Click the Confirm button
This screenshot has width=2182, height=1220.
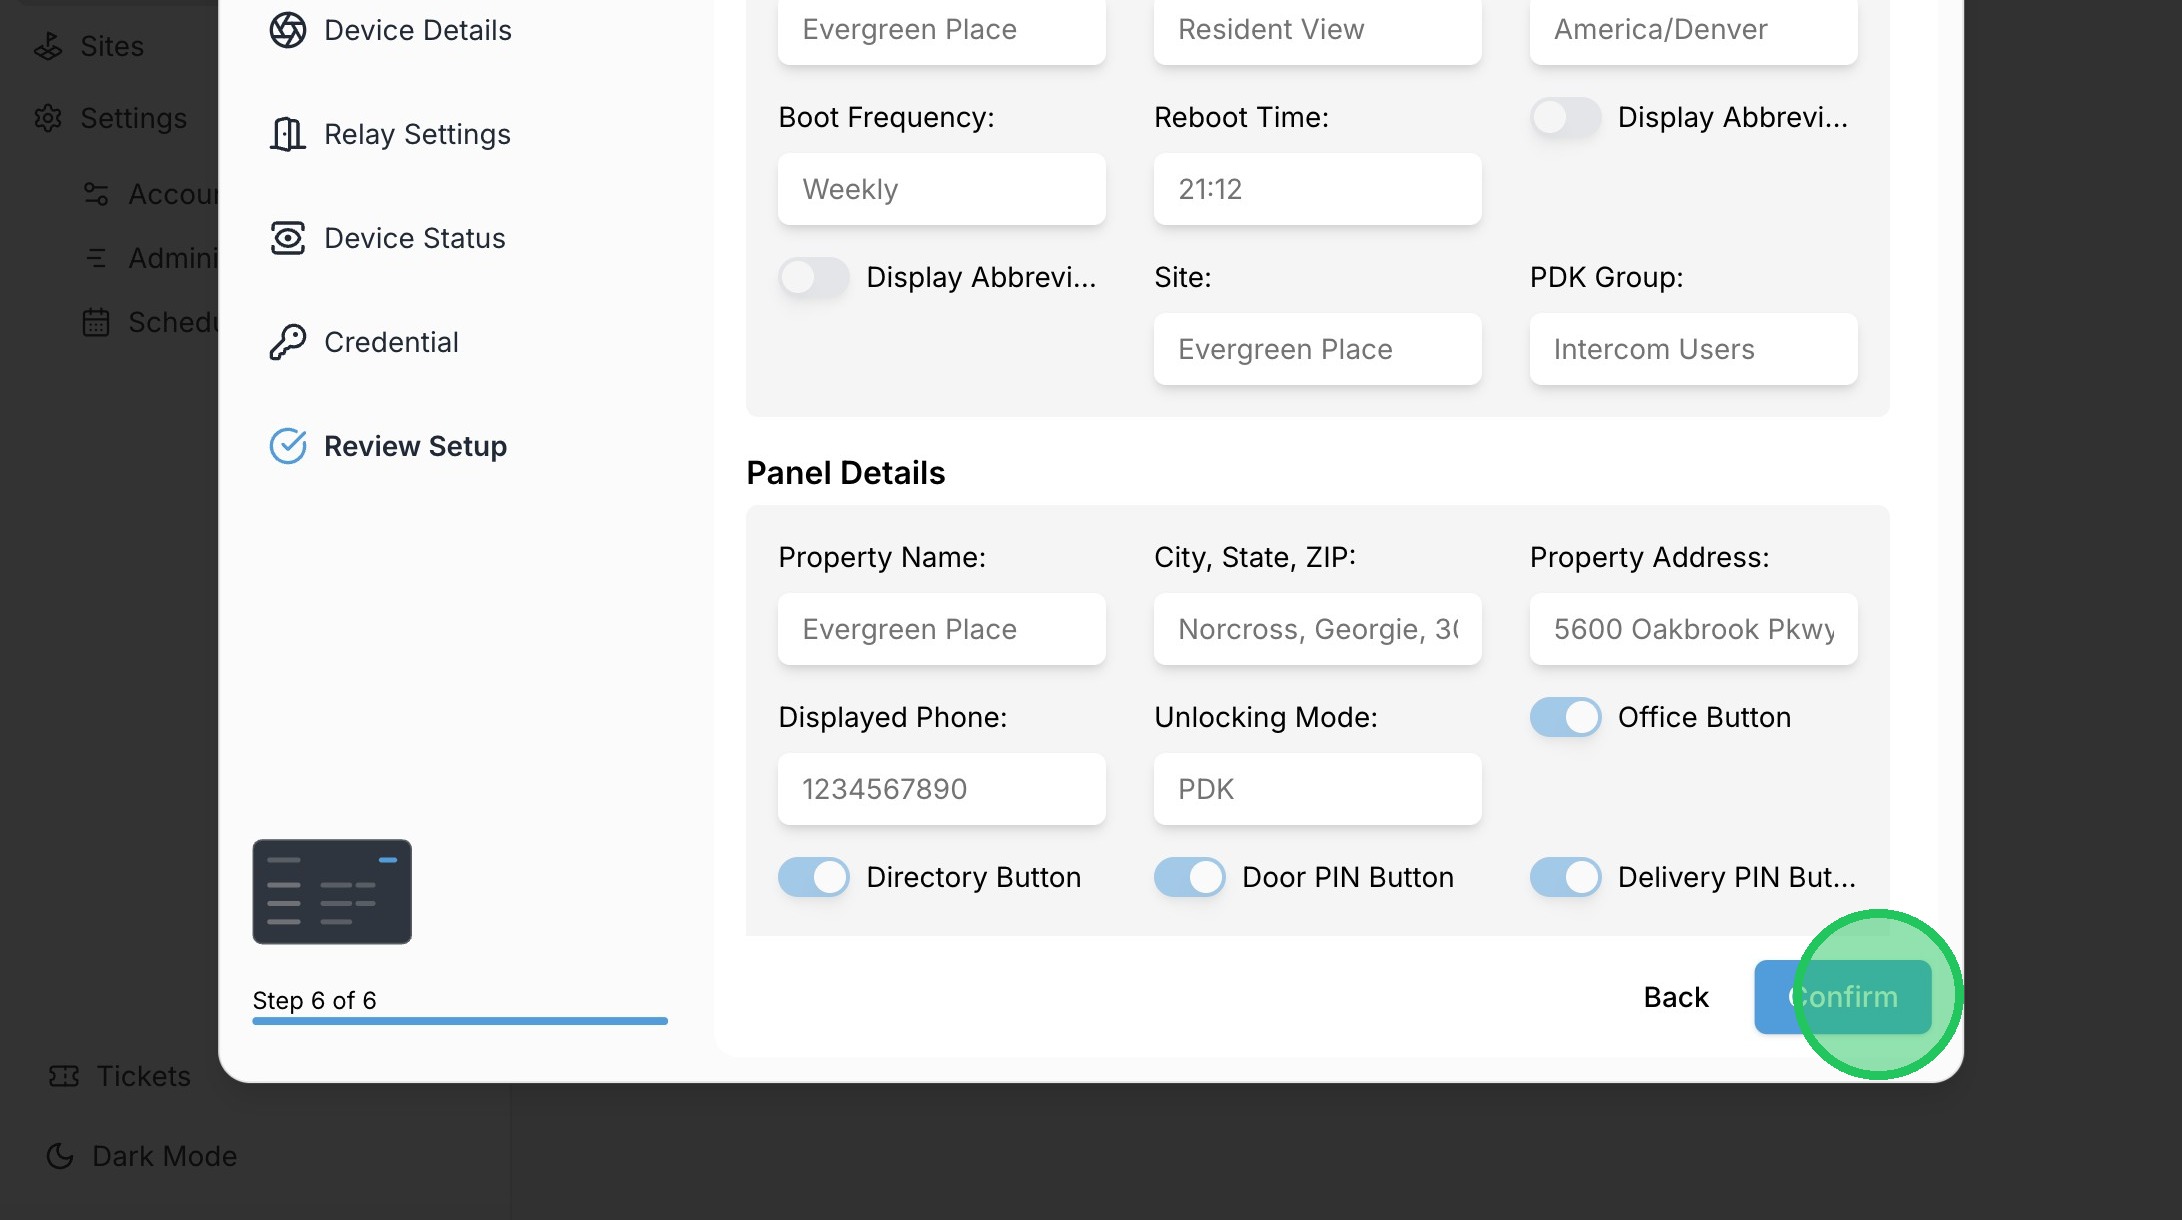tap(1842, 997)
